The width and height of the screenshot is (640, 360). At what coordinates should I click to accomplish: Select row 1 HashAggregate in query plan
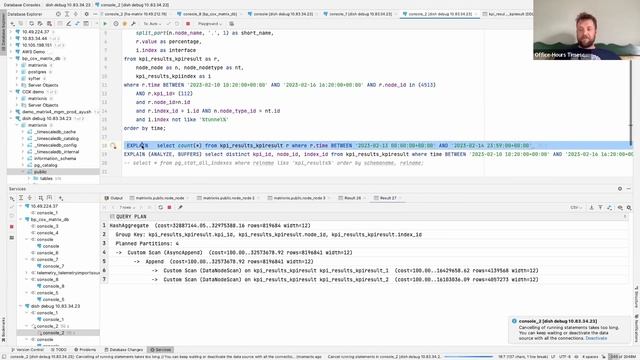(x=364, y=226)
